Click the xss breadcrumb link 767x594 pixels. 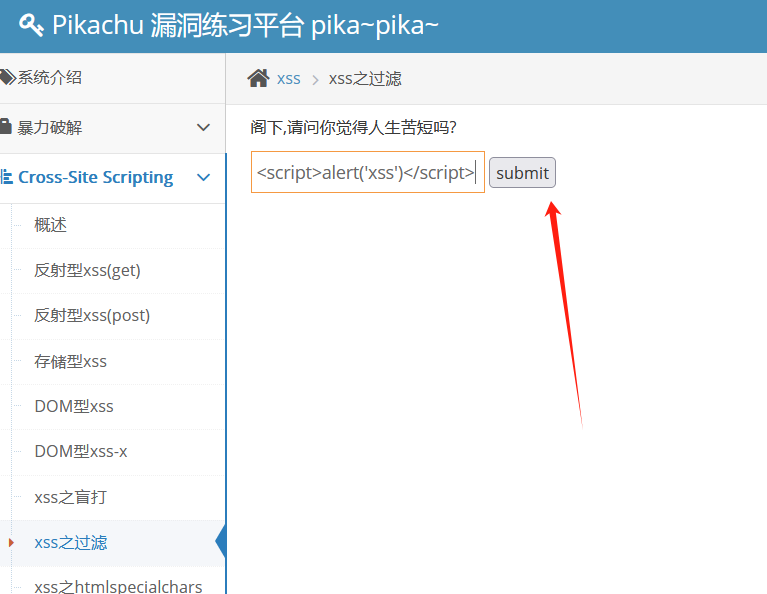coord(289,79)
